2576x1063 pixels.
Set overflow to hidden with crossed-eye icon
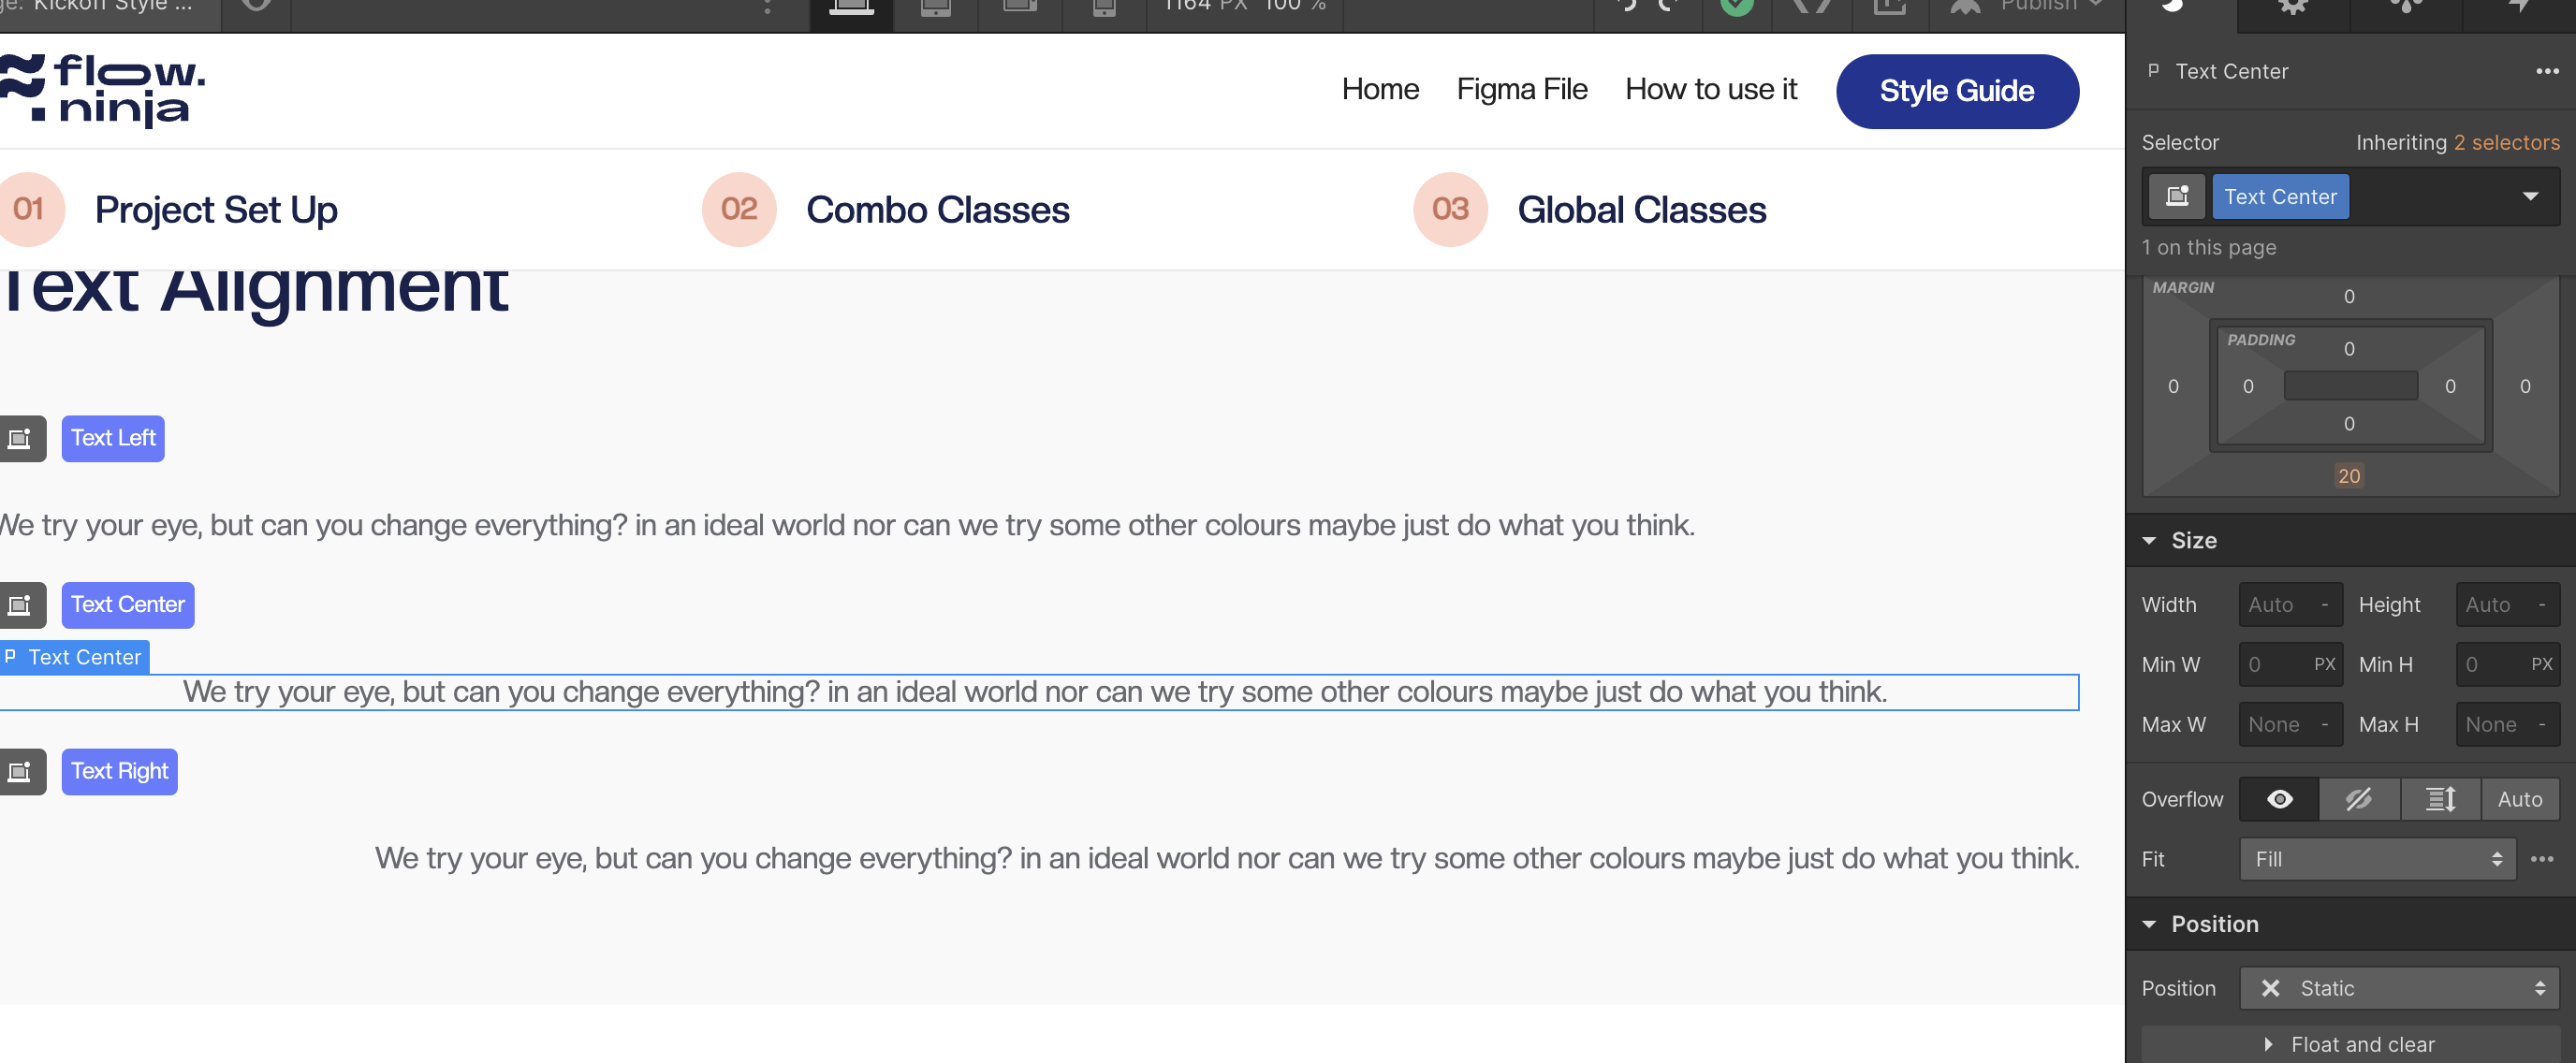(2359, 799)
